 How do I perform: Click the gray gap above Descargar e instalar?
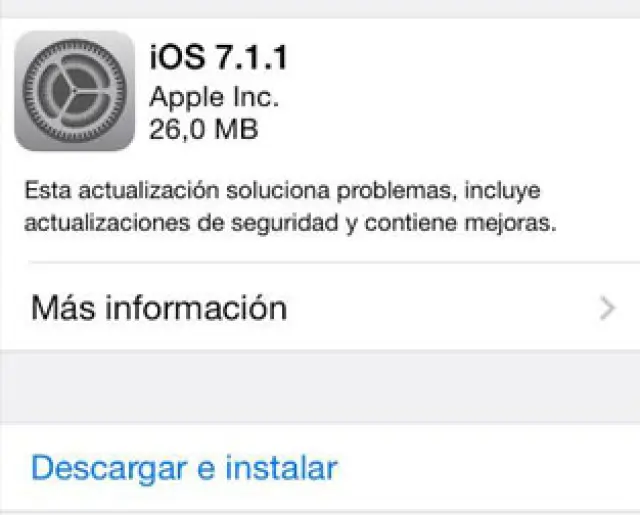[x=320, y=386]
